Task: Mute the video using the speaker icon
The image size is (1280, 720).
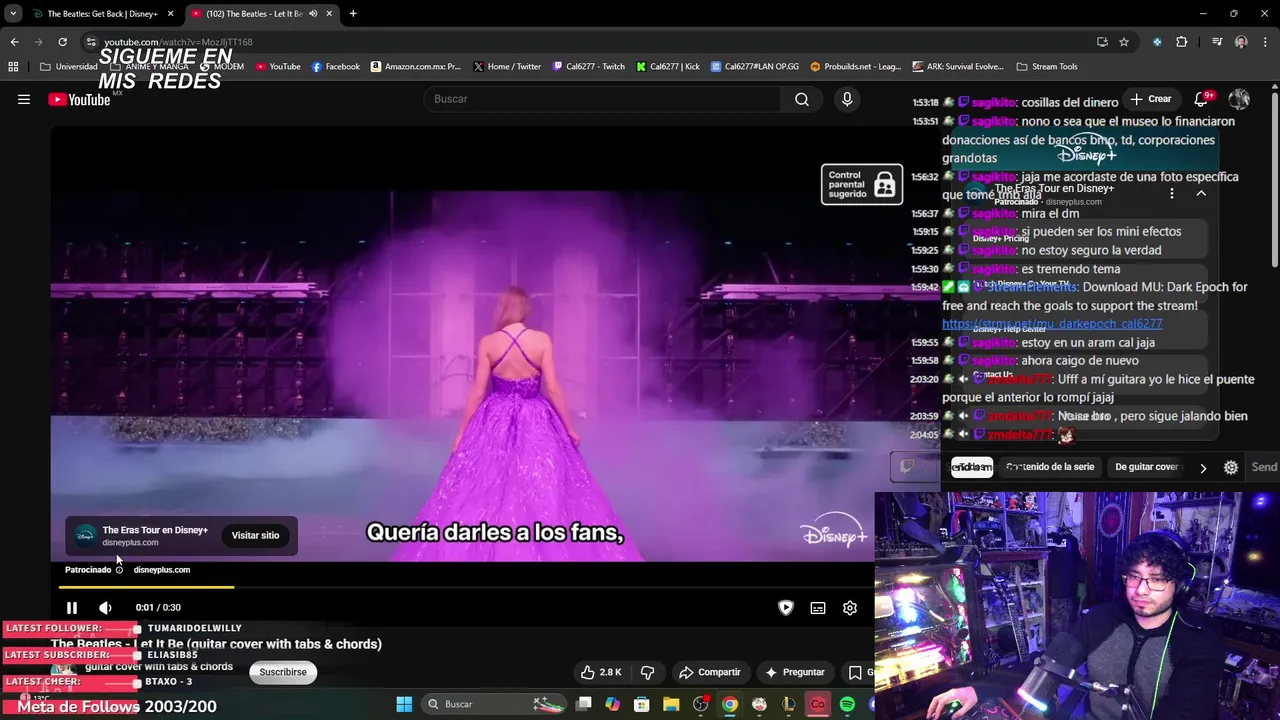Action: [105, 608]
